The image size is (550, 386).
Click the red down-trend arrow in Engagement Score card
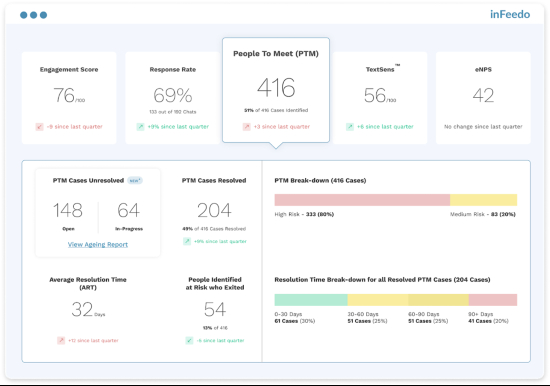(39, 127)
